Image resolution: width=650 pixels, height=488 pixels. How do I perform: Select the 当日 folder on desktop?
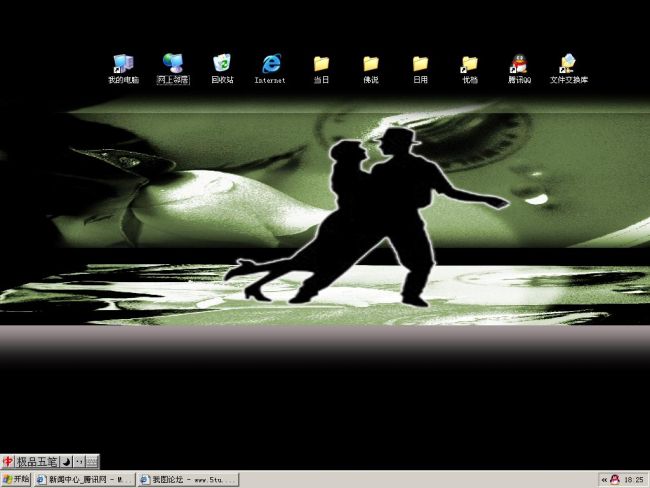321,66
